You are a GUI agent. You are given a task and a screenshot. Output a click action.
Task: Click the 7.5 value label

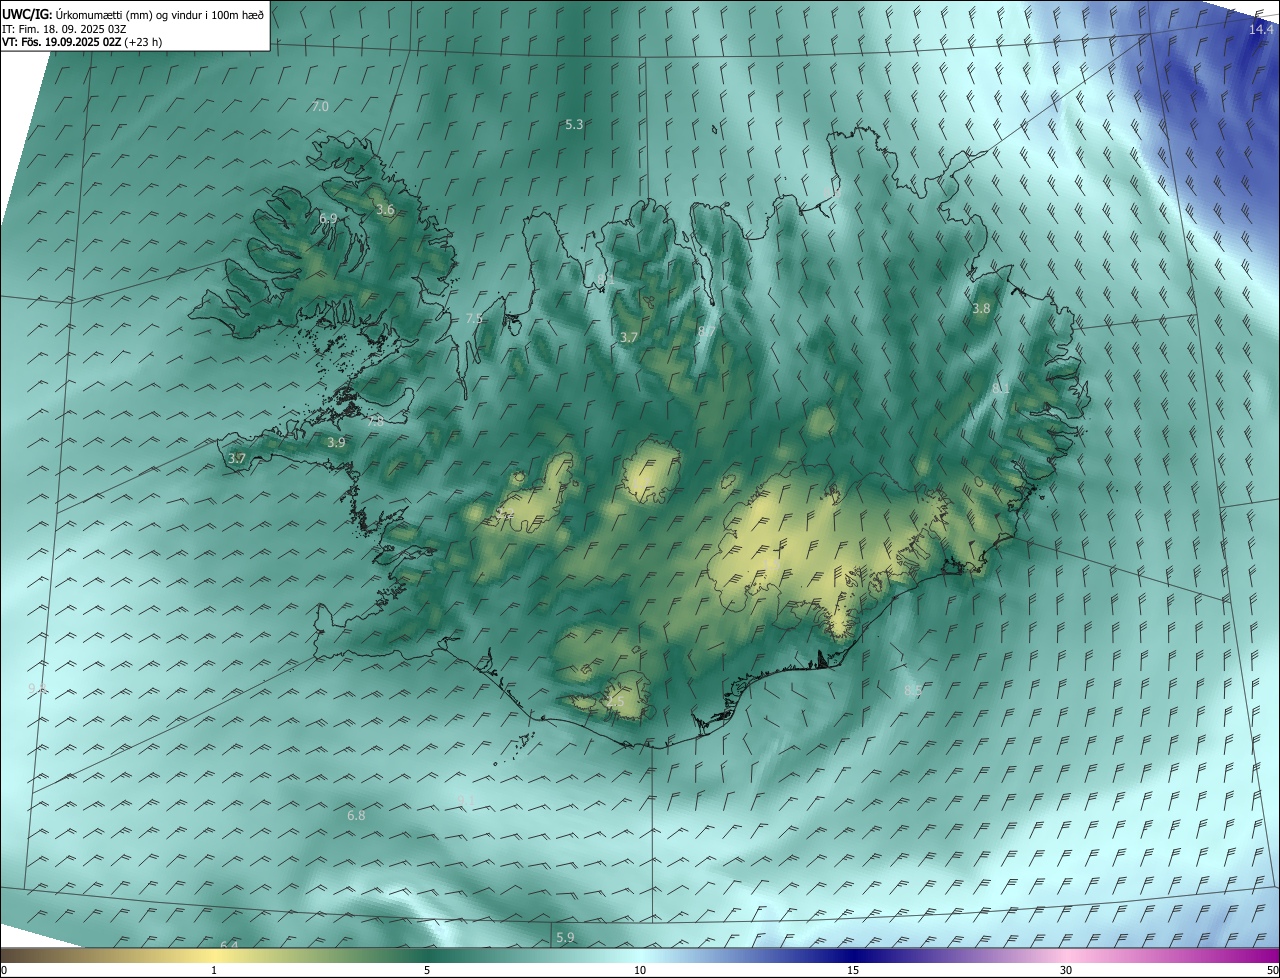(474, 318)
